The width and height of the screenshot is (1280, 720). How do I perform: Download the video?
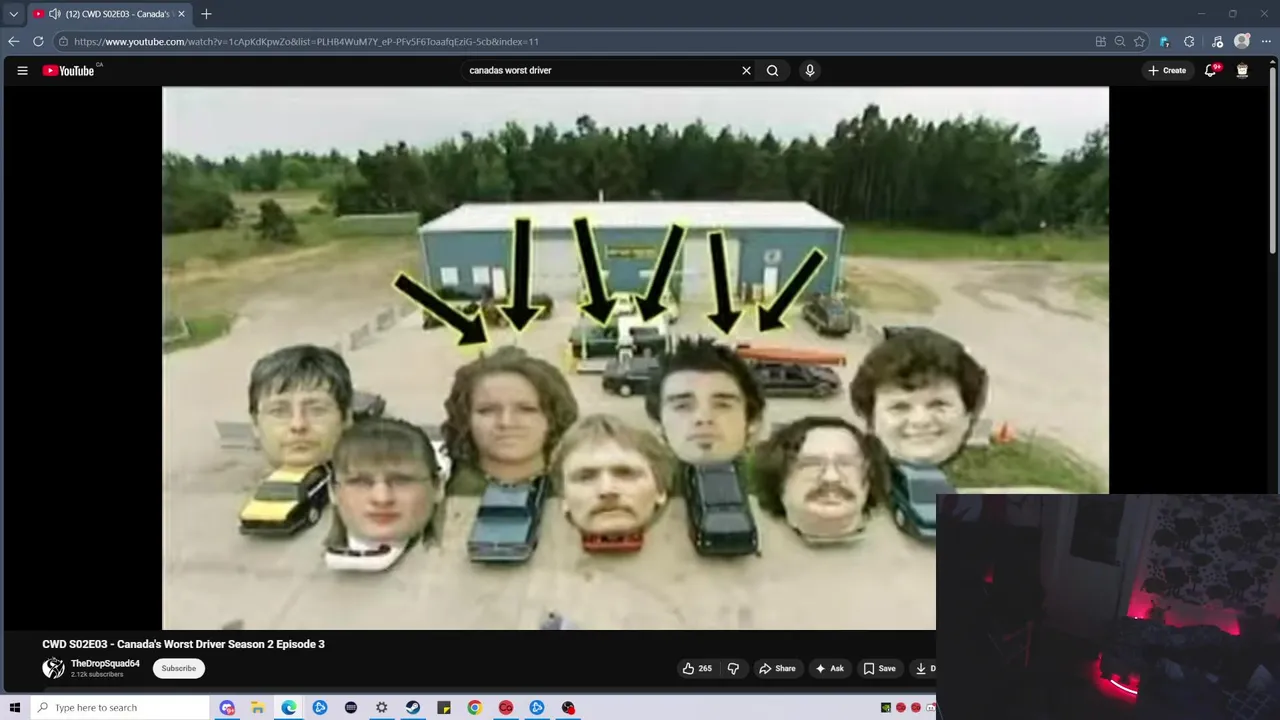click(x=924, y=668)
